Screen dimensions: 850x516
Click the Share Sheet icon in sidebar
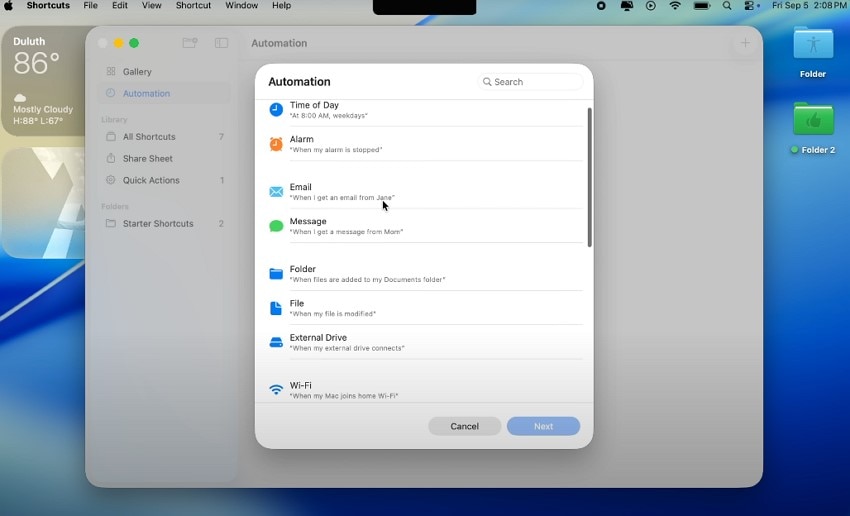[111, 158]
